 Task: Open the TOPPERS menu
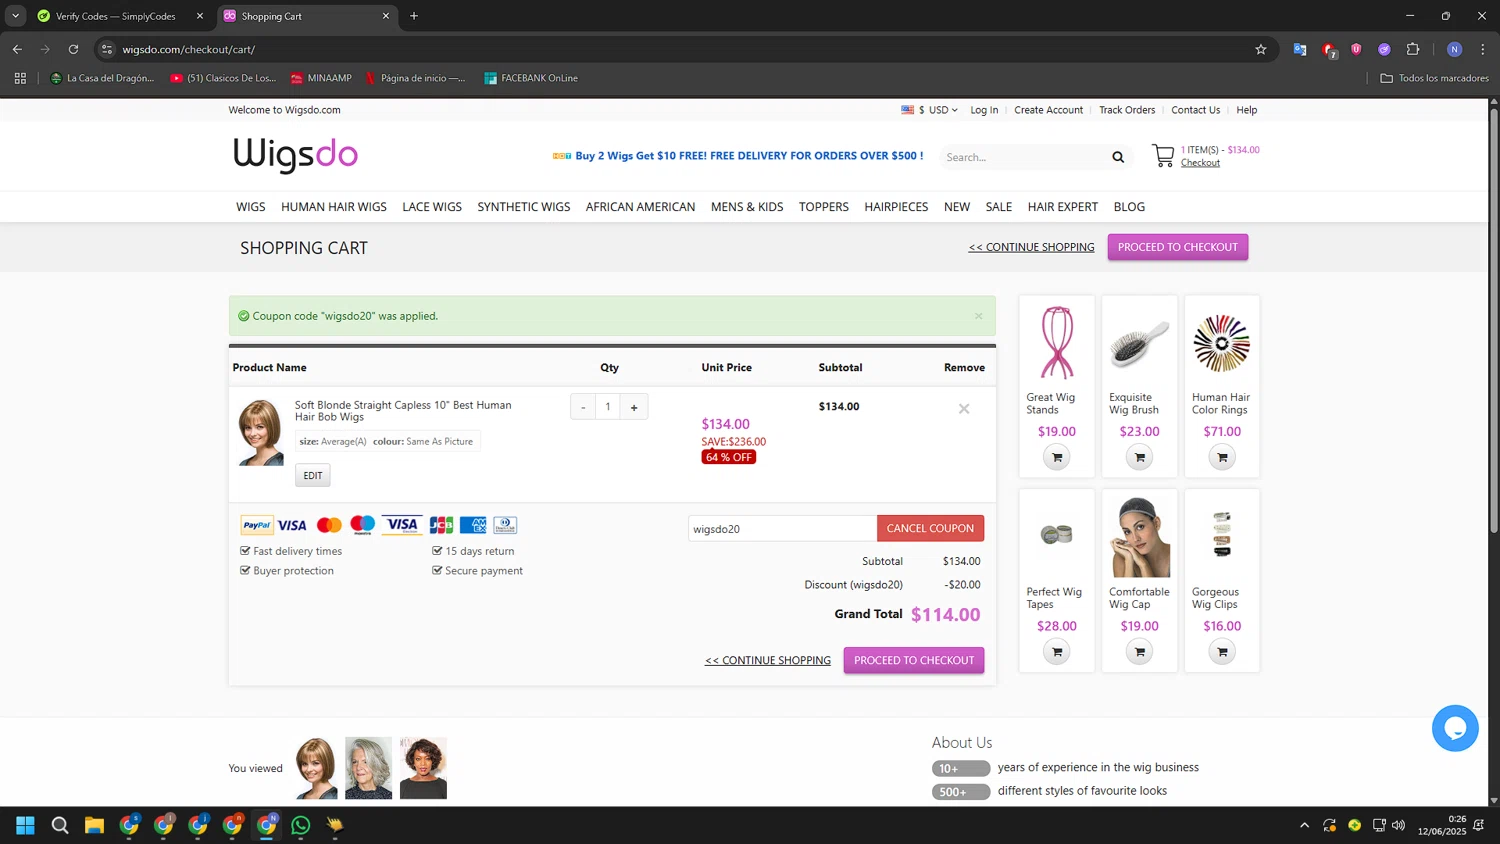pos(824,207)
